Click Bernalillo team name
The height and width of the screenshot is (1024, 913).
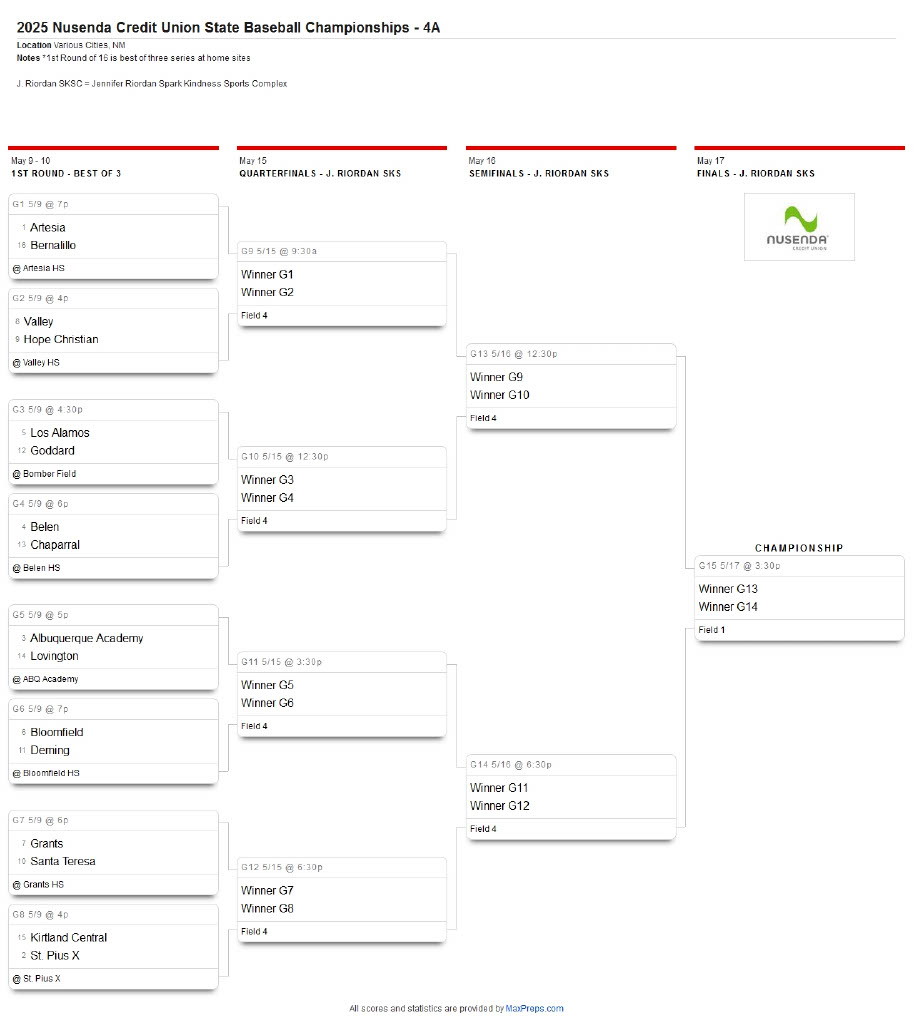[53, 246]
